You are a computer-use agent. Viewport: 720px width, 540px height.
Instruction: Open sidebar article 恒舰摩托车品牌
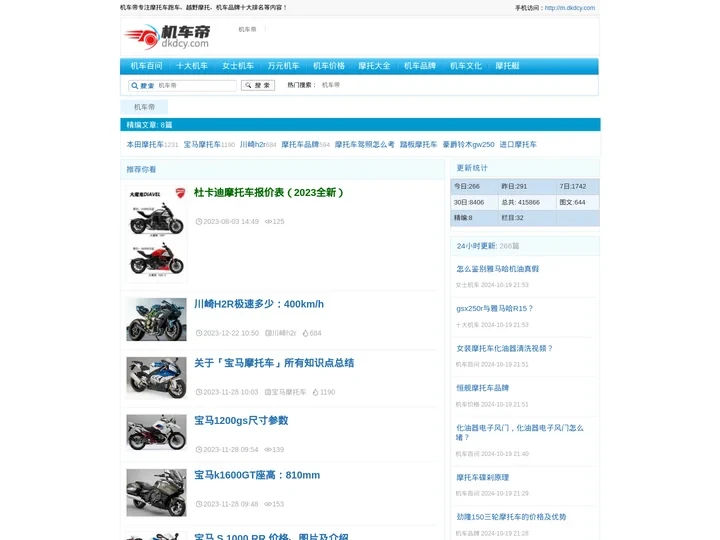(x=482, y=388)
